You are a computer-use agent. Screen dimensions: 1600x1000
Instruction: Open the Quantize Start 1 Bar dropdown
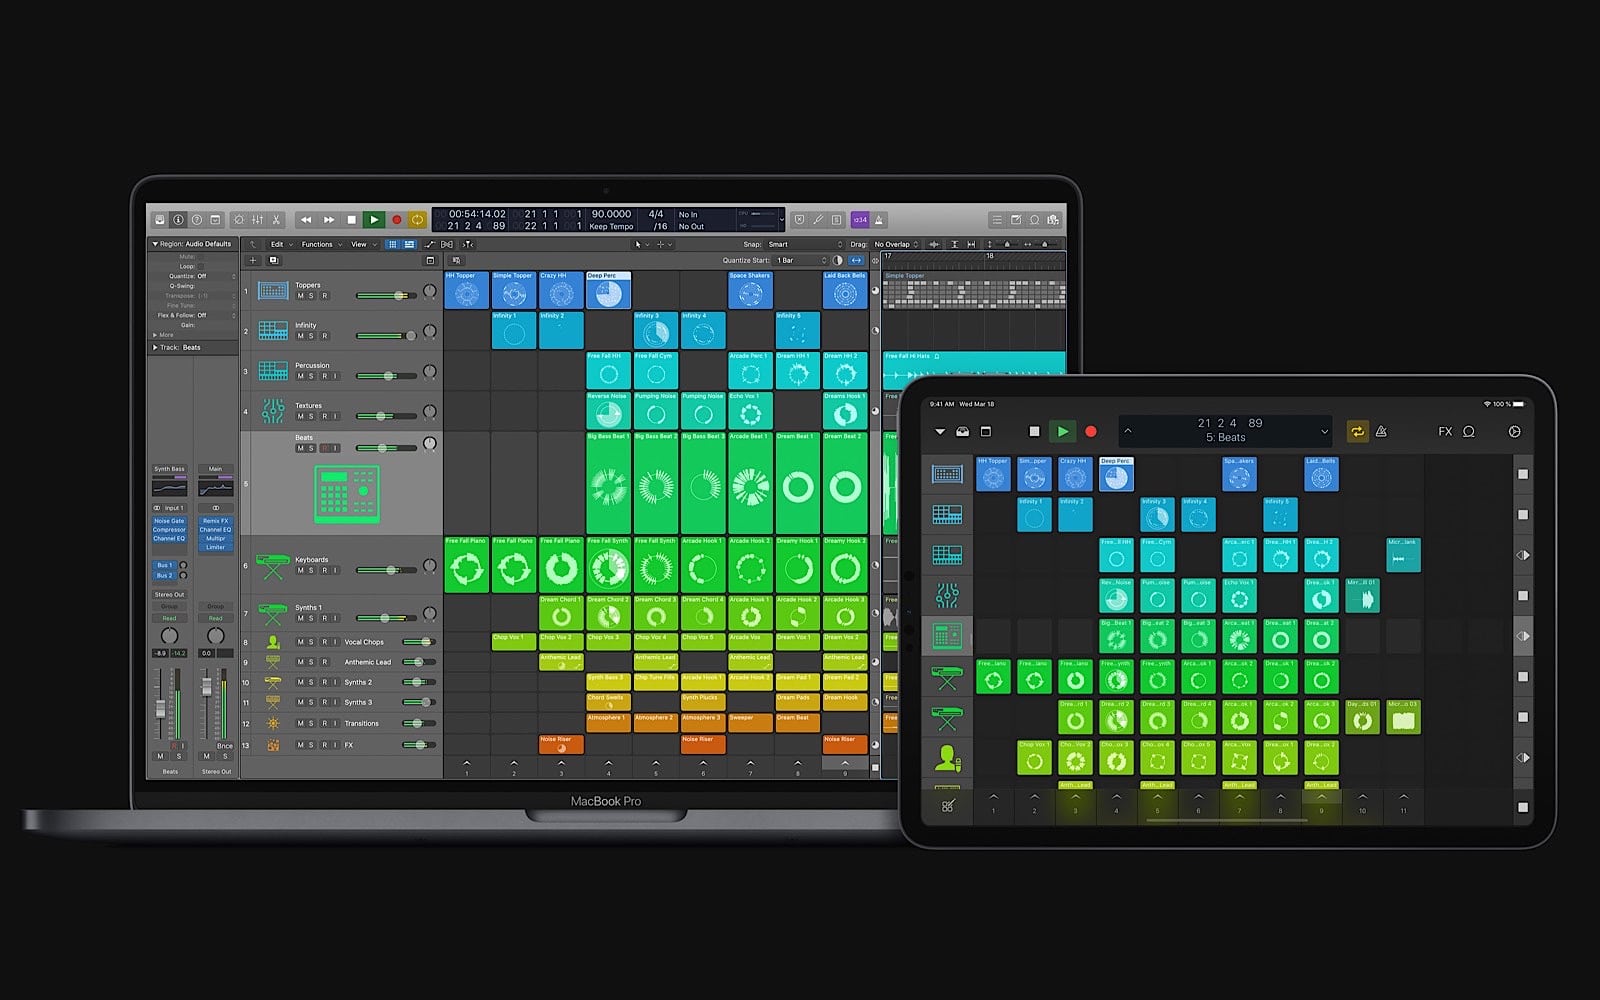click(x=802, y=260)
